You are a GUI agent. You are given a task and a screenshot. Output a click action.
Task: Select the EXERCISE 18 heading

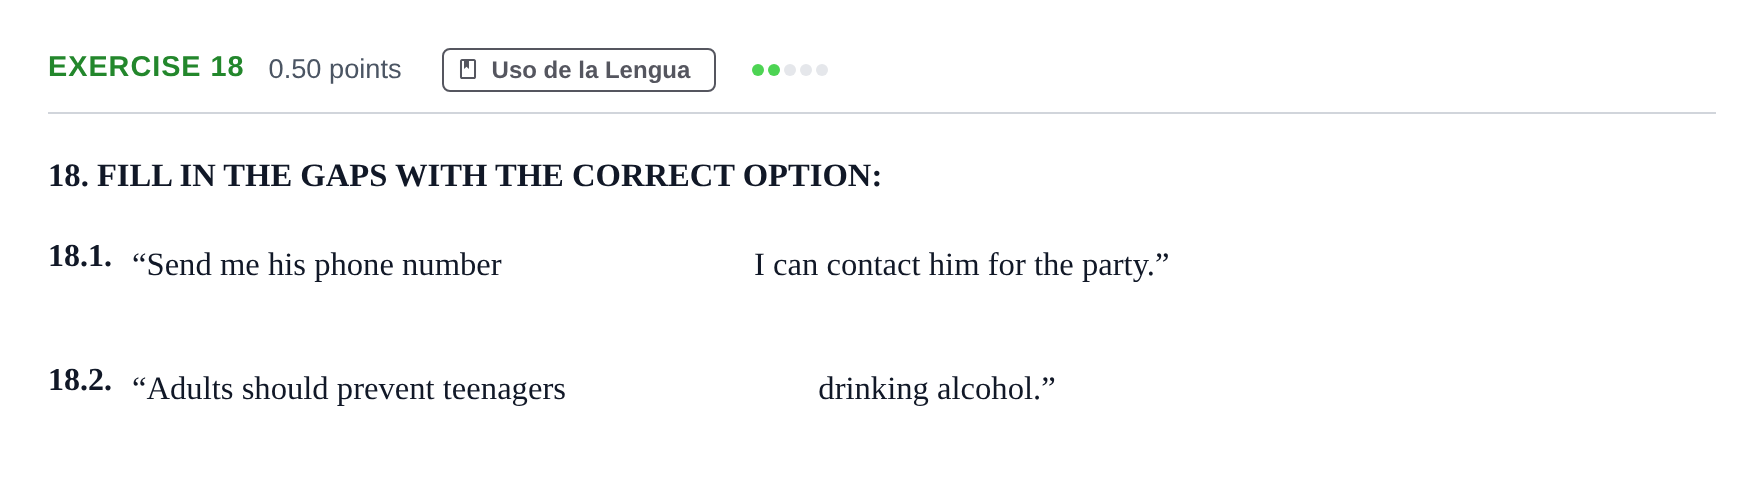[x=146, y=67]
